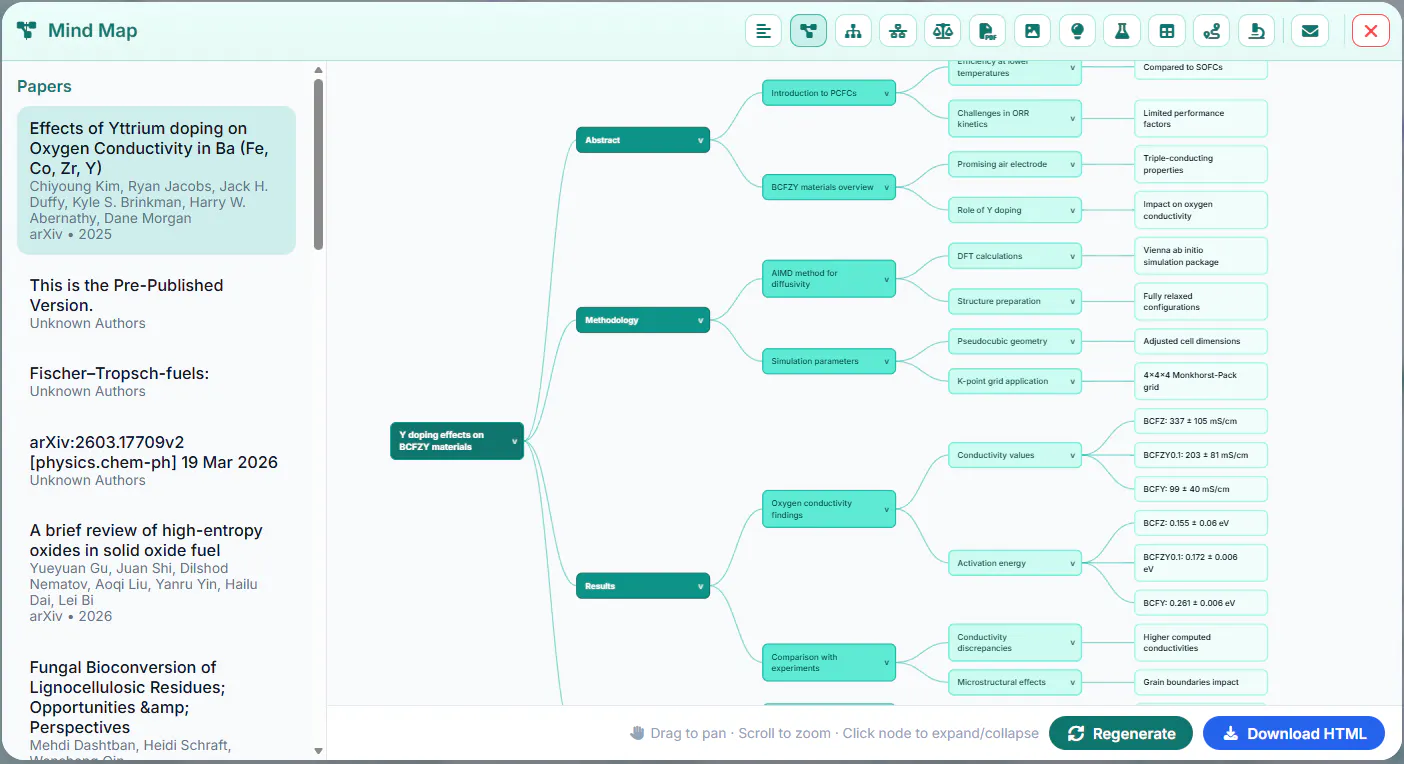The height and width of the screenshot is (764, 1404).
Task: Toggle the 'AIMD method for diffusivity' node chevron
Action: click(x=886, y=279)
